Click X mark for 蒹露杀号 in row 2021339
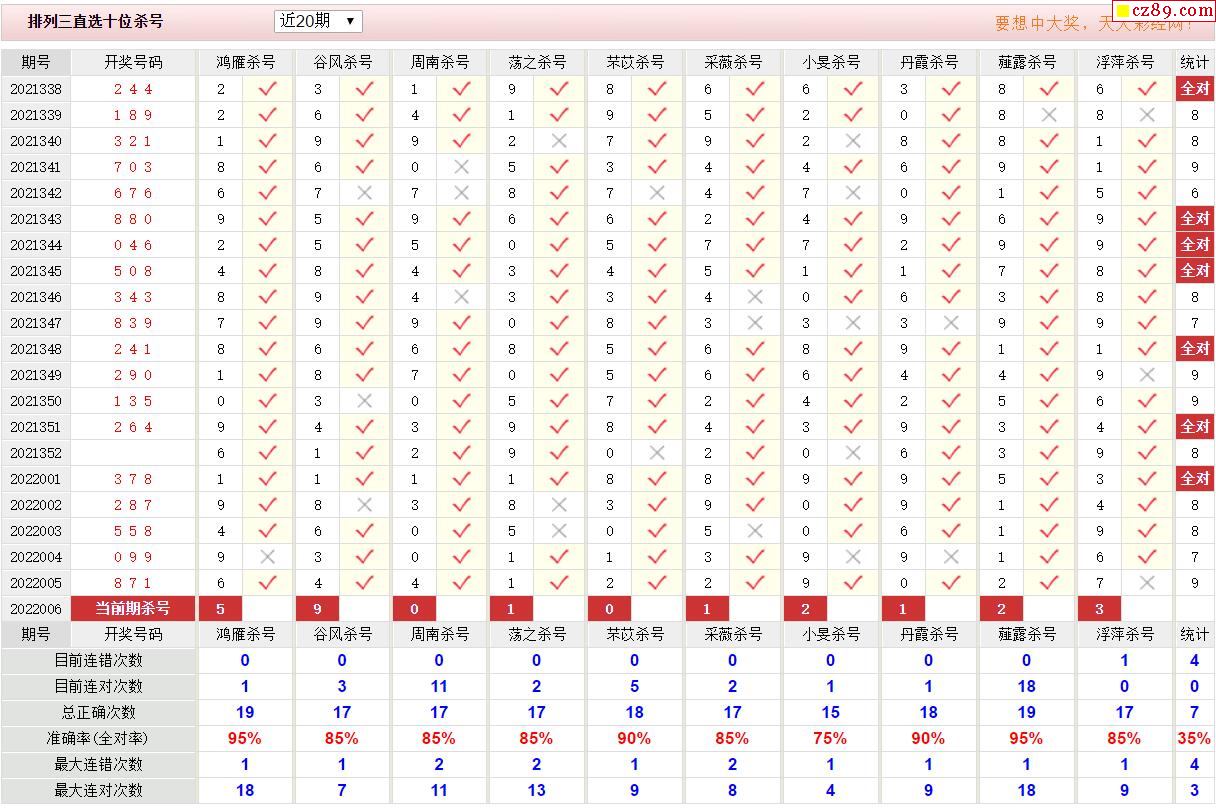 (x=1049, y=115)
